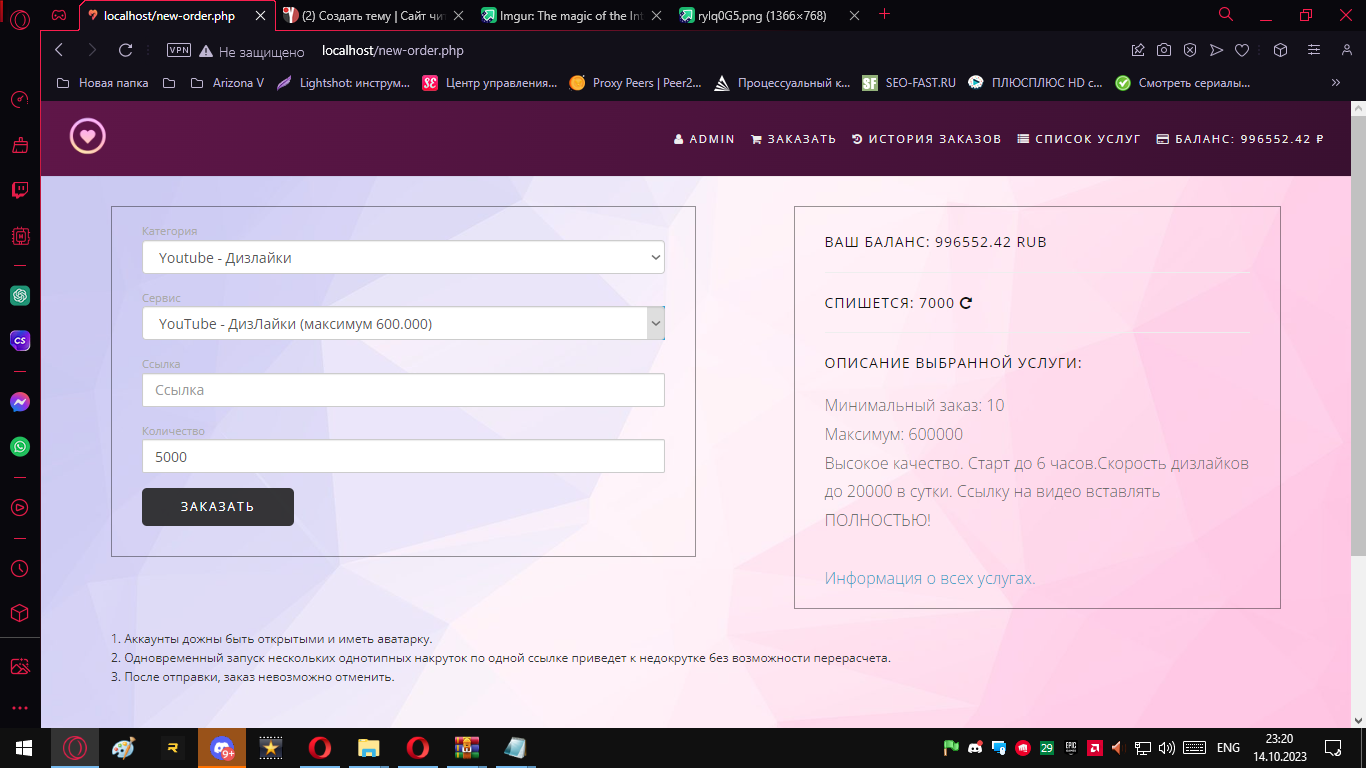Image resolution: width=1366 pixels, height=768 pixels.
Task: Click the Количество field containing 5000
Action: click(403, 456)
